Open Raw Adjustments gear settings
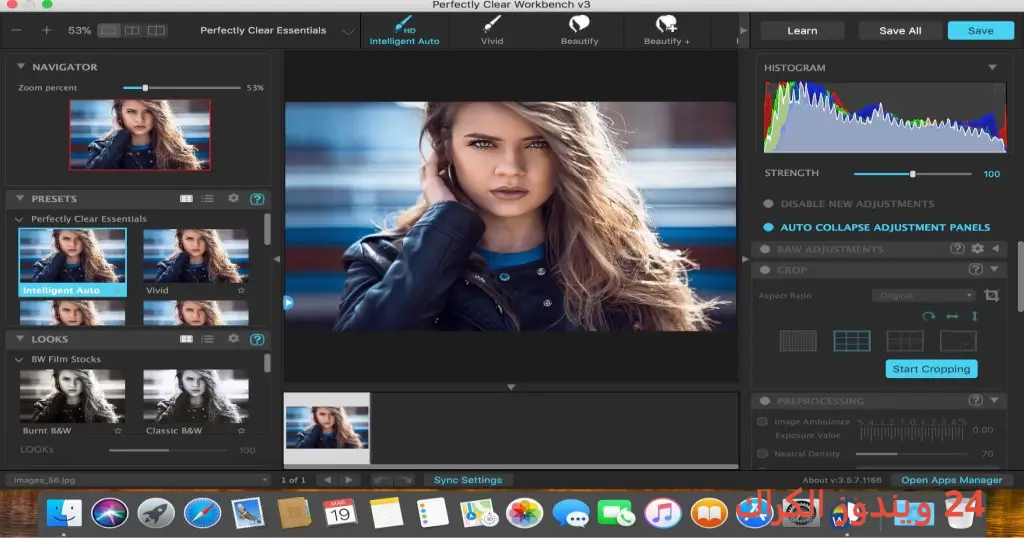Viewport: 1024px width, 538px height. coord(978,248)
